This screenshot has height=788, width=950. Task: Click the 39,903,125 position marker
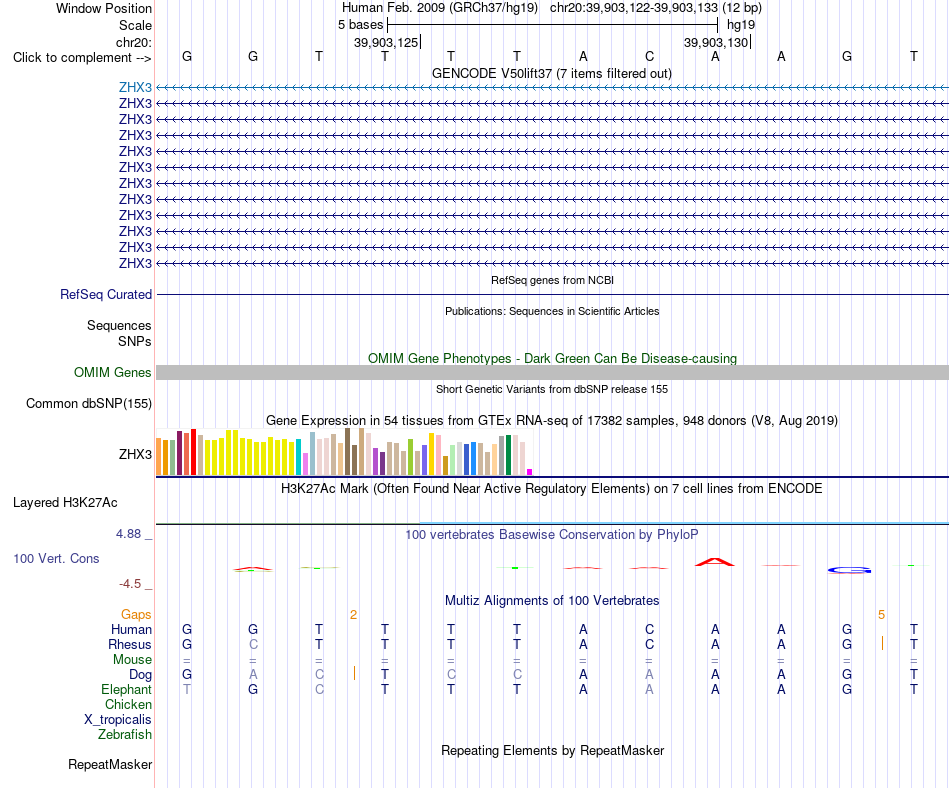click(387, 42)
